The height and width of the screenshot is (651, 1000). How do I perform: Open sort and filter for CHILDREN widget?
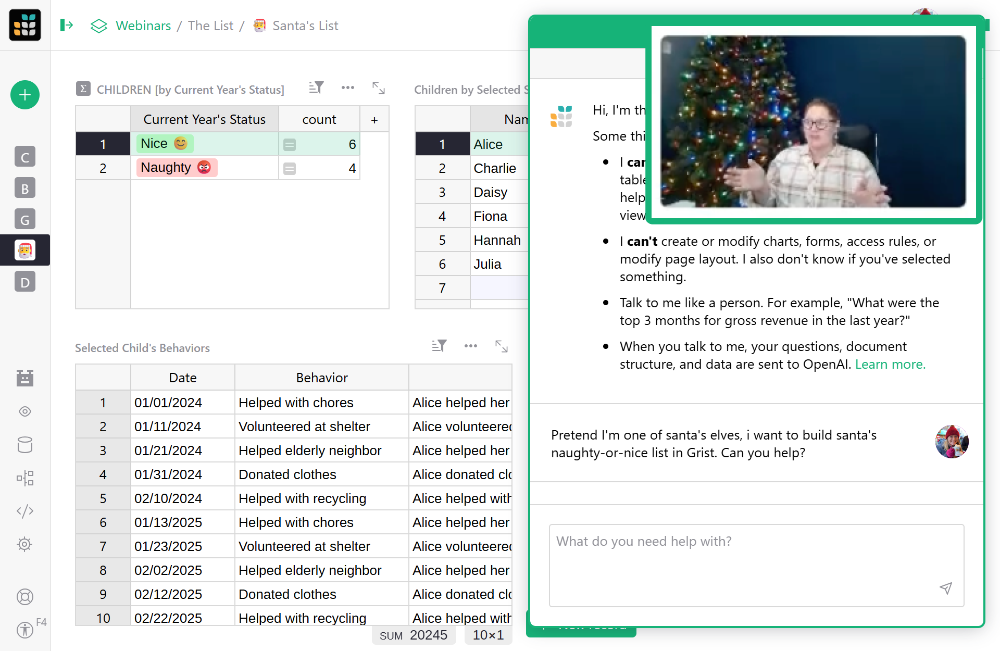(x=316, y=88)
